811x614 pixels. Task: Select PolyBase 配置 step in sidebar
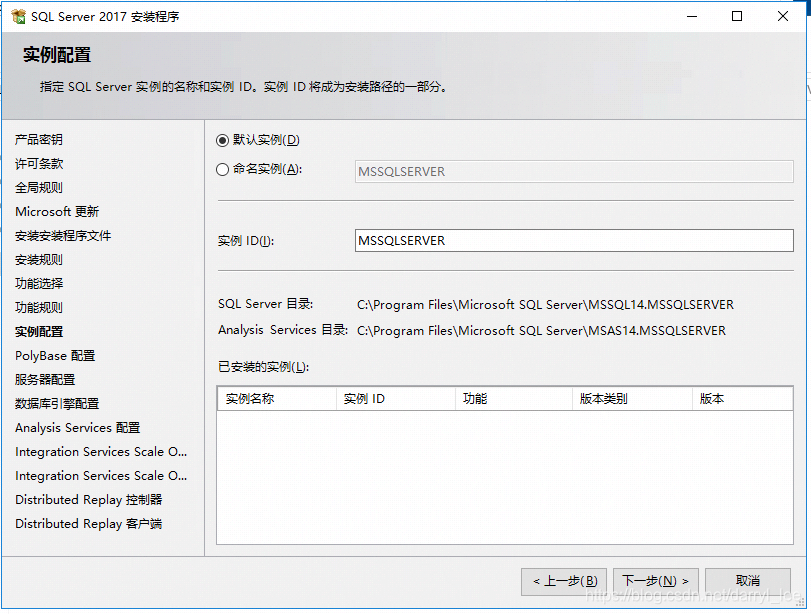click(55, 356)
